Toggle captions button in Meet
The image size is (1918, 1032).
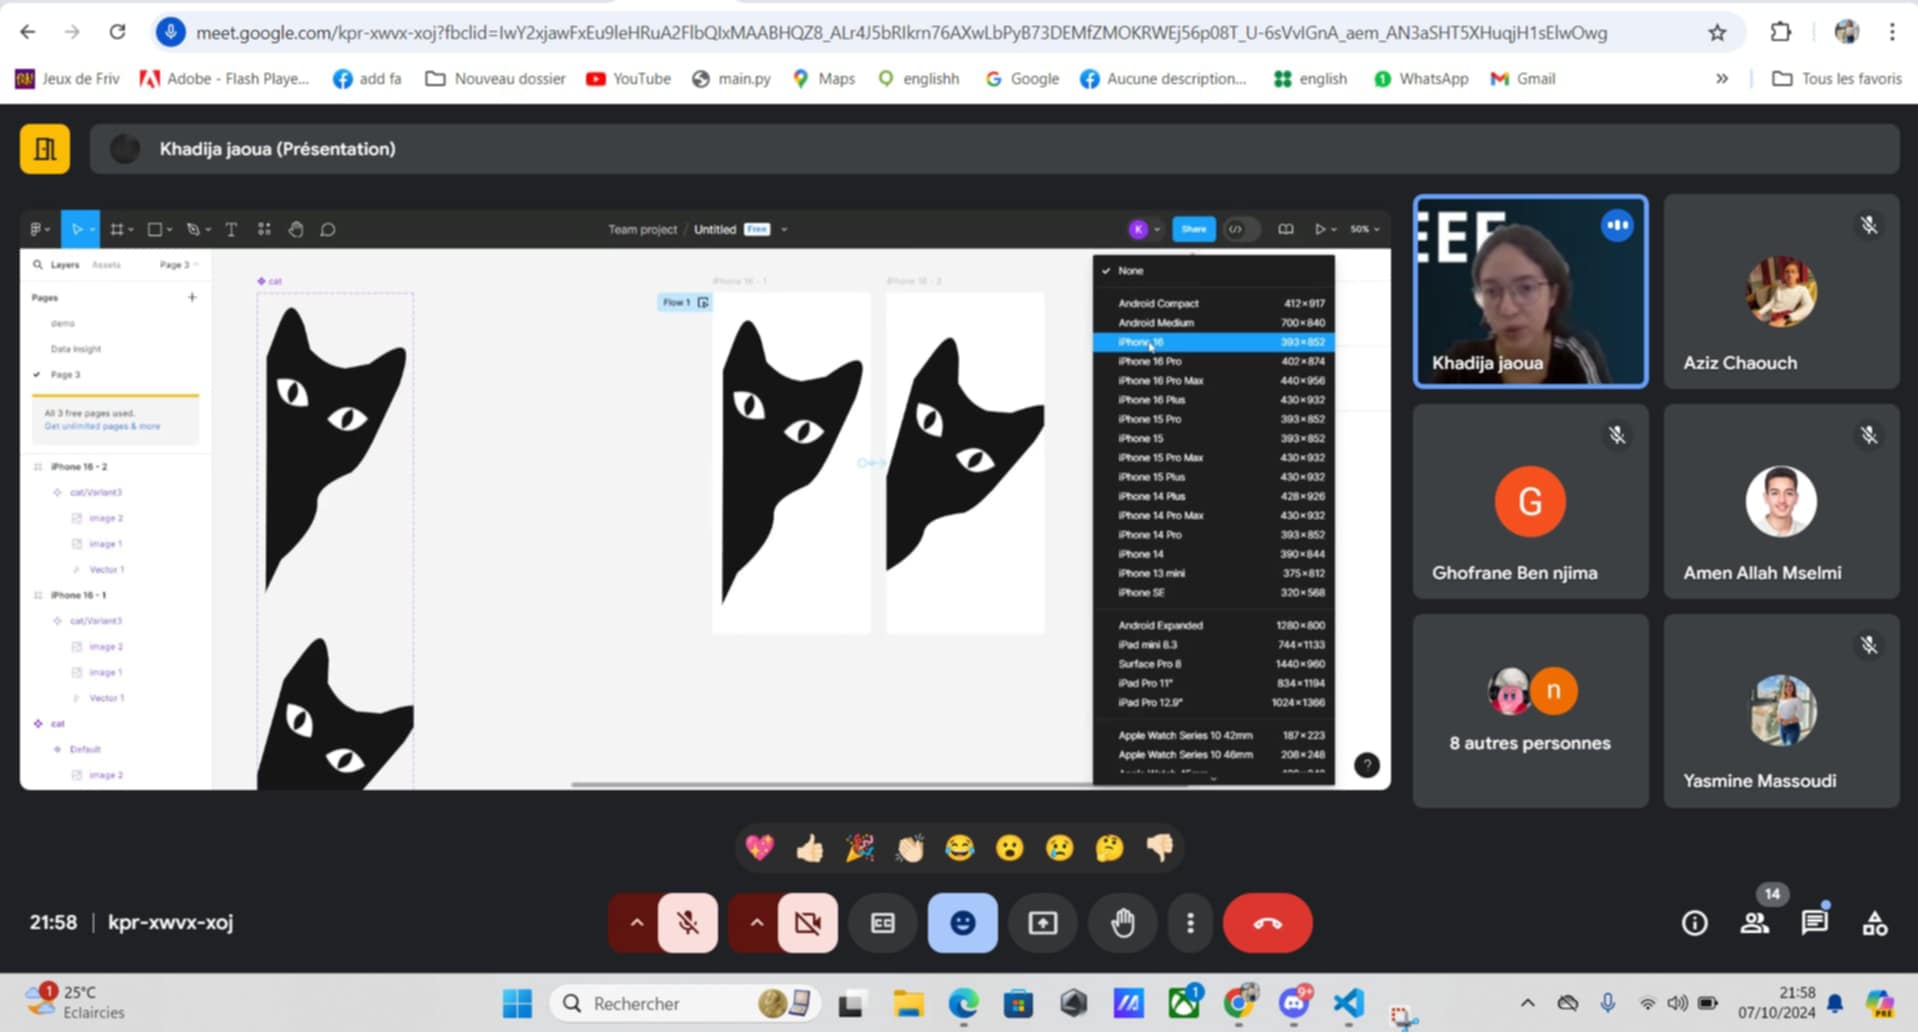[883, 922]
